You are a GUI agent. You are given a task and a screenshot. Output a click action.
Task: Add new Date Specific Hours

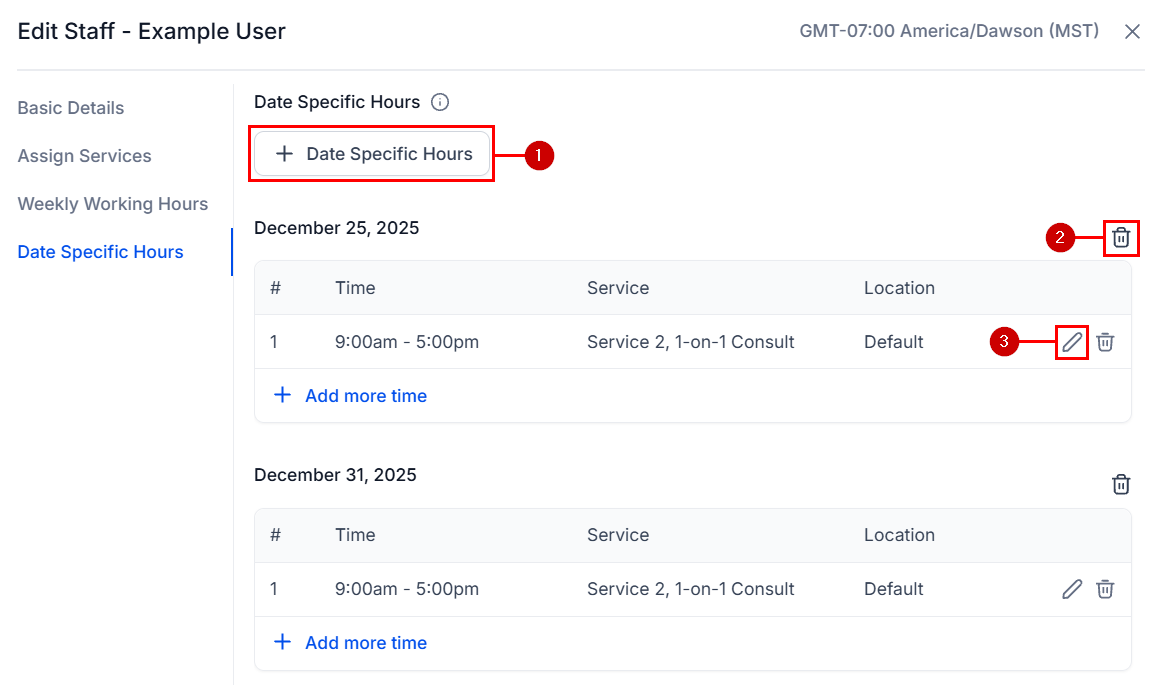(x=371, y=153)
